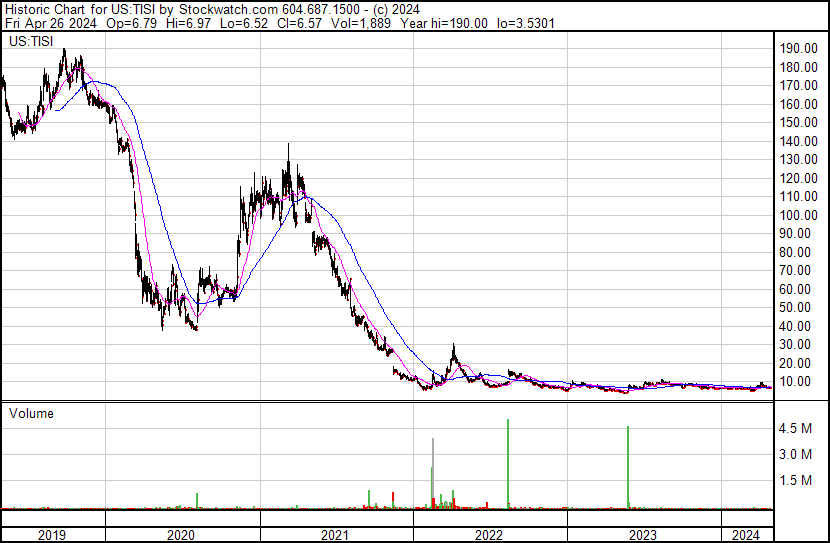Click the 'Vol=1,889' volume value

pyautogui.click(x=361, y=23)
